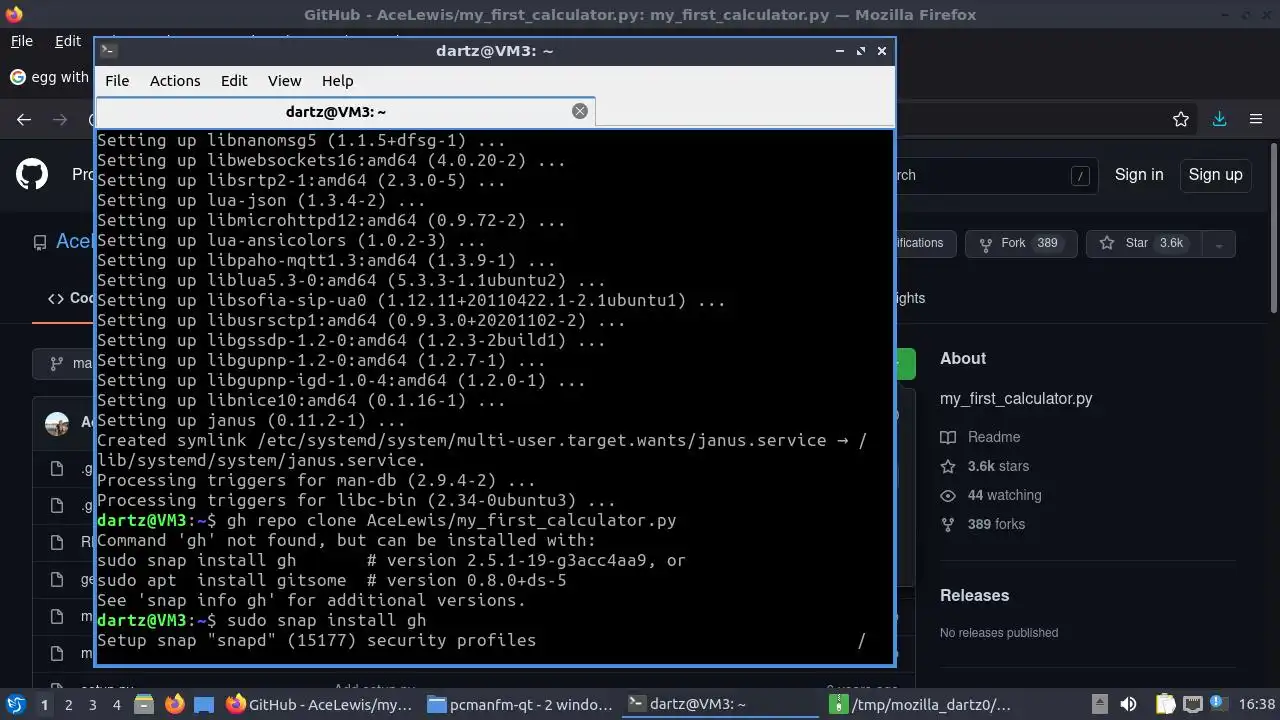The width and height of the screenshot is (1280, 720).
Task: Switch to workspace 2
Action: coord(68,705)
